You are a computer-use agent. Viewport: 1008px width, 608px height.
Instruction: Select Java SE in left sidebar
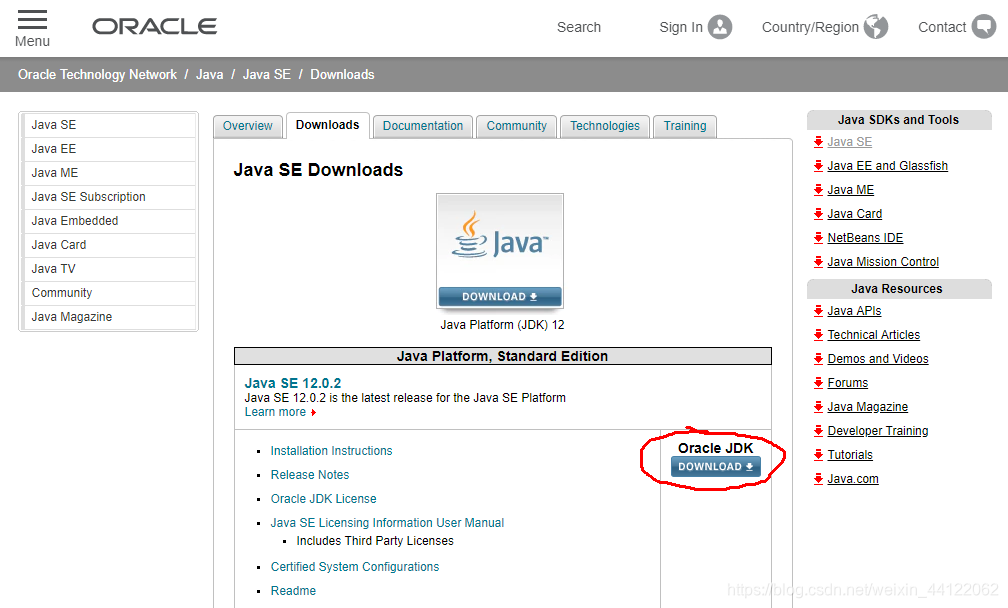click(x=109, y=125)
